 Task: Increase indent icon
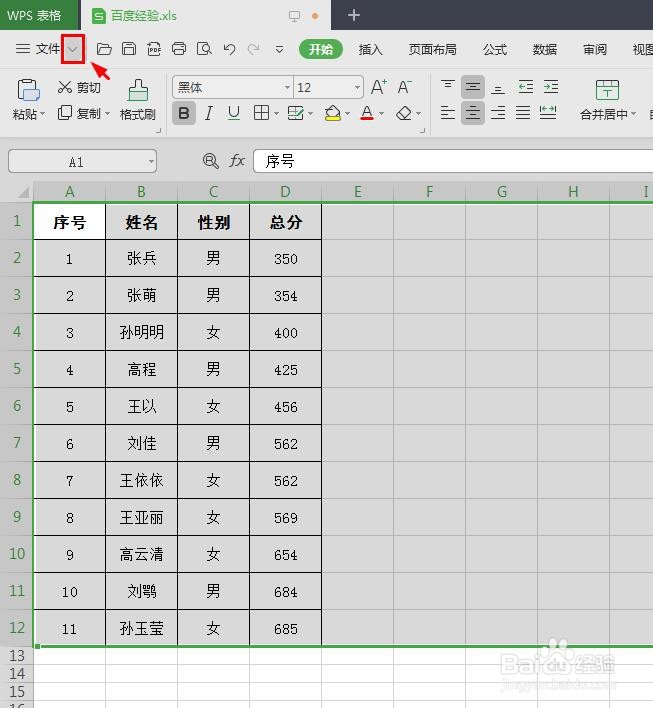(x=551, y=87)
